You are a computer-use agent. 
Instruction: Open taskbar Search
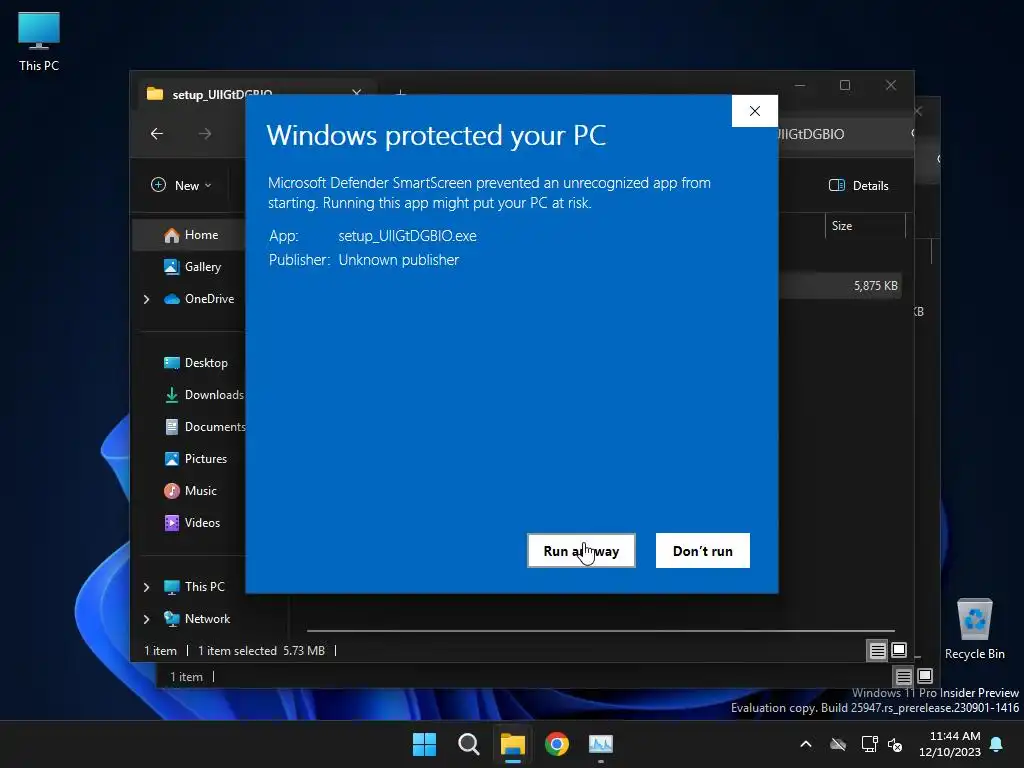point(469,744)
